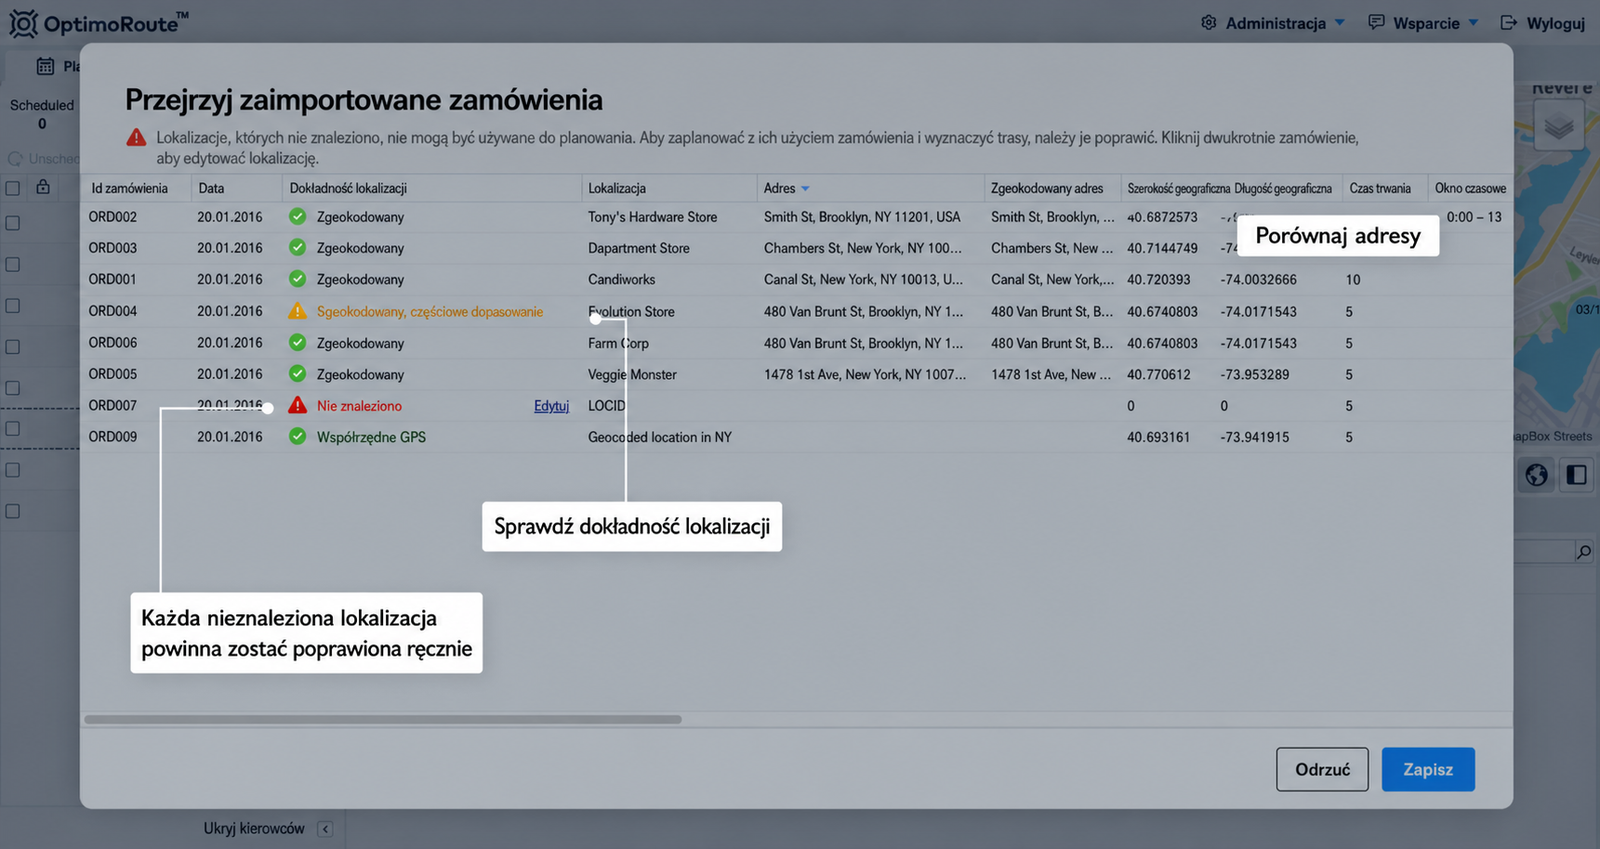Image resolution: width=1600 pixels, height=849 pixels.
Task: Click the green check icon for ORD009
Action: [x=297, y=436]
